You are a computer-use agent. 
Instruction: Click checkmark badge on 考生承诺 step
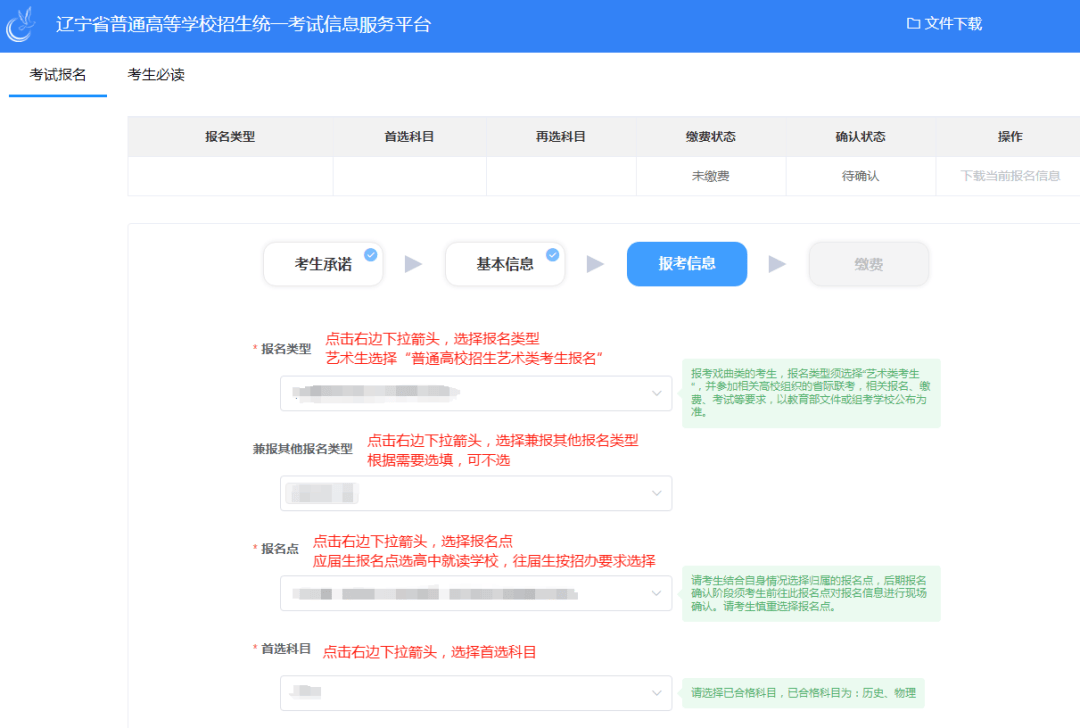tap(371, 255)
